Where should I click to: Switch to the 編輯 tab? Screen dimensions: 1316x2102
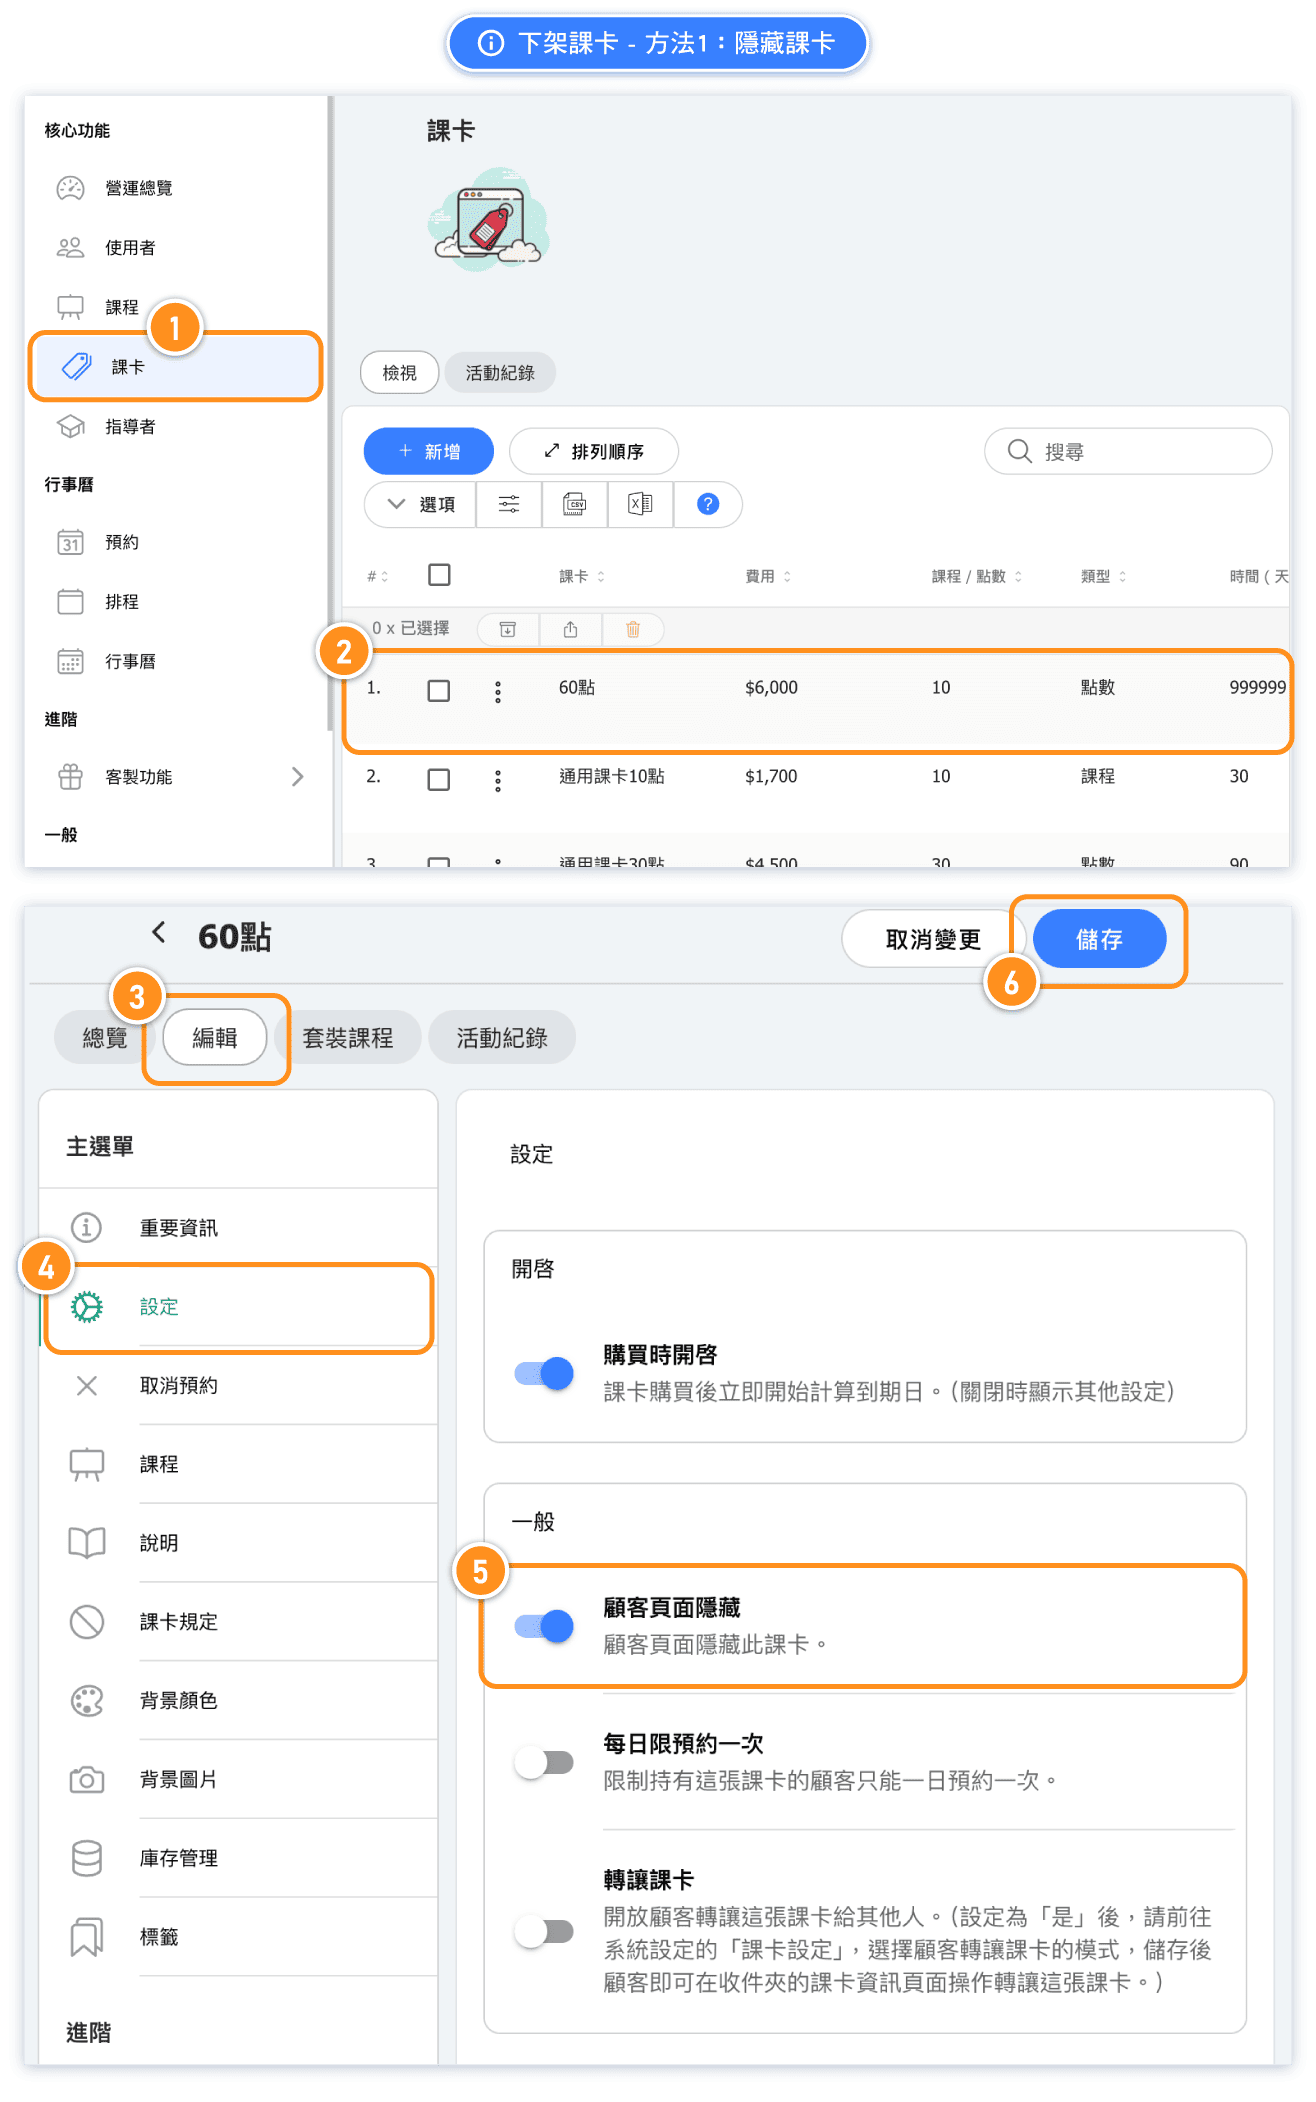(x=215, y=1038)
